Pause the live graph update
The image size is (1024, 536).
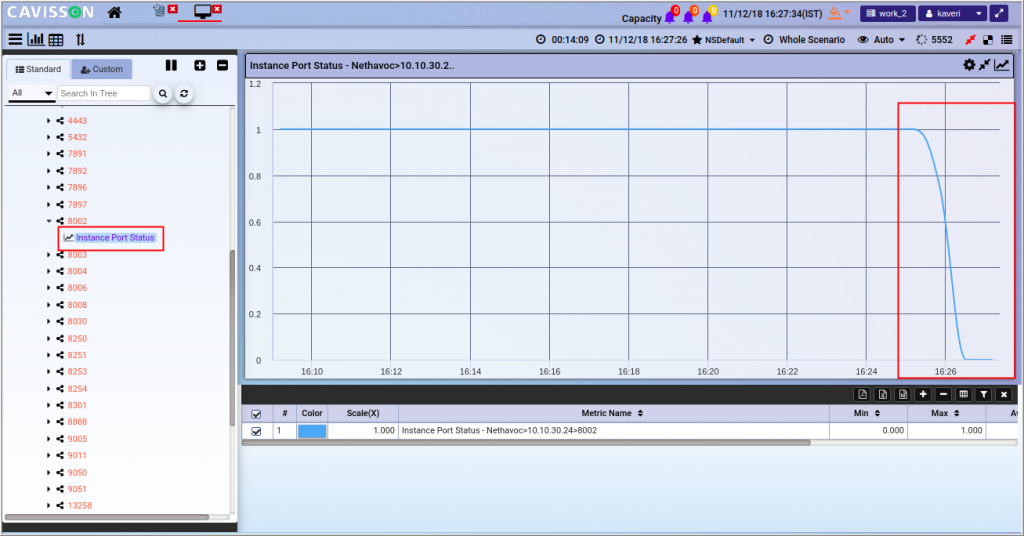click(x=171, y=65)
